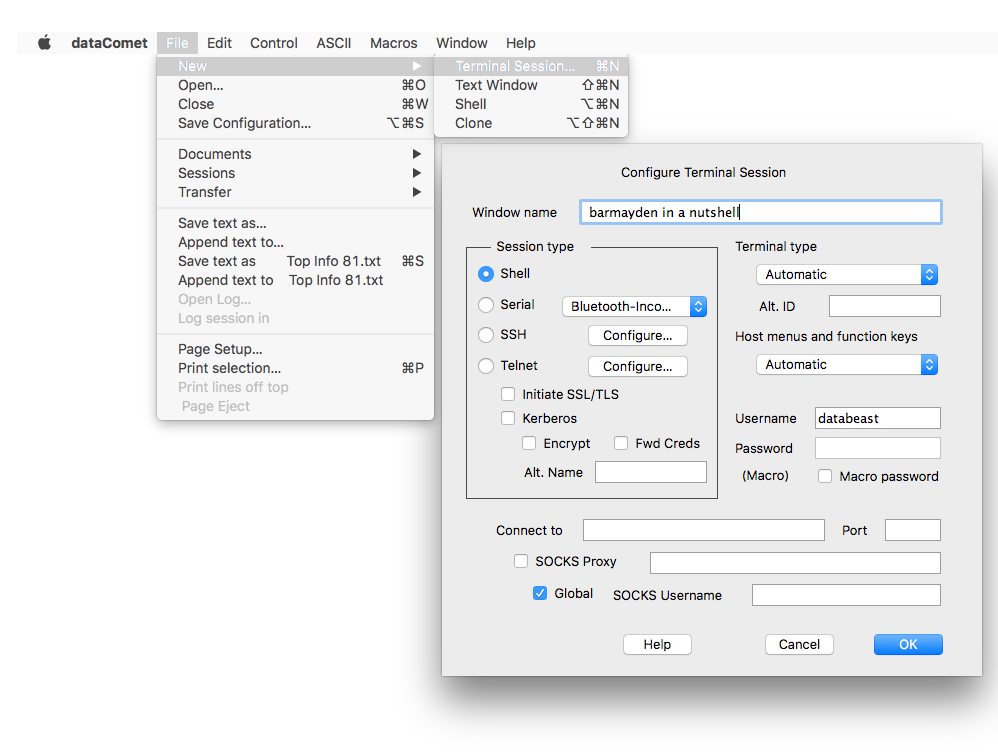Choose Save text as... menu item

pos(295,223)
